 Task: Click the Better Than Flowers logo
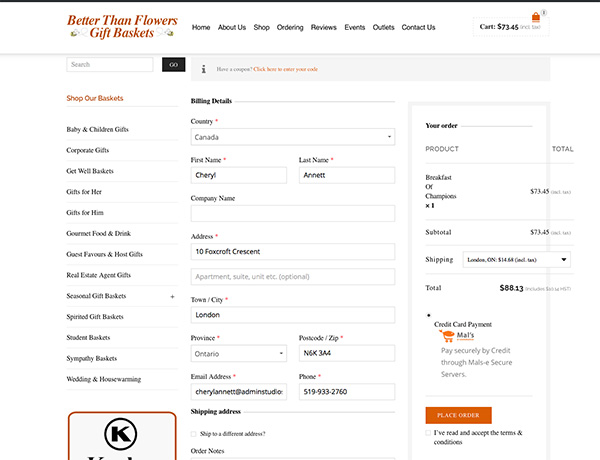tap(122, 27)
